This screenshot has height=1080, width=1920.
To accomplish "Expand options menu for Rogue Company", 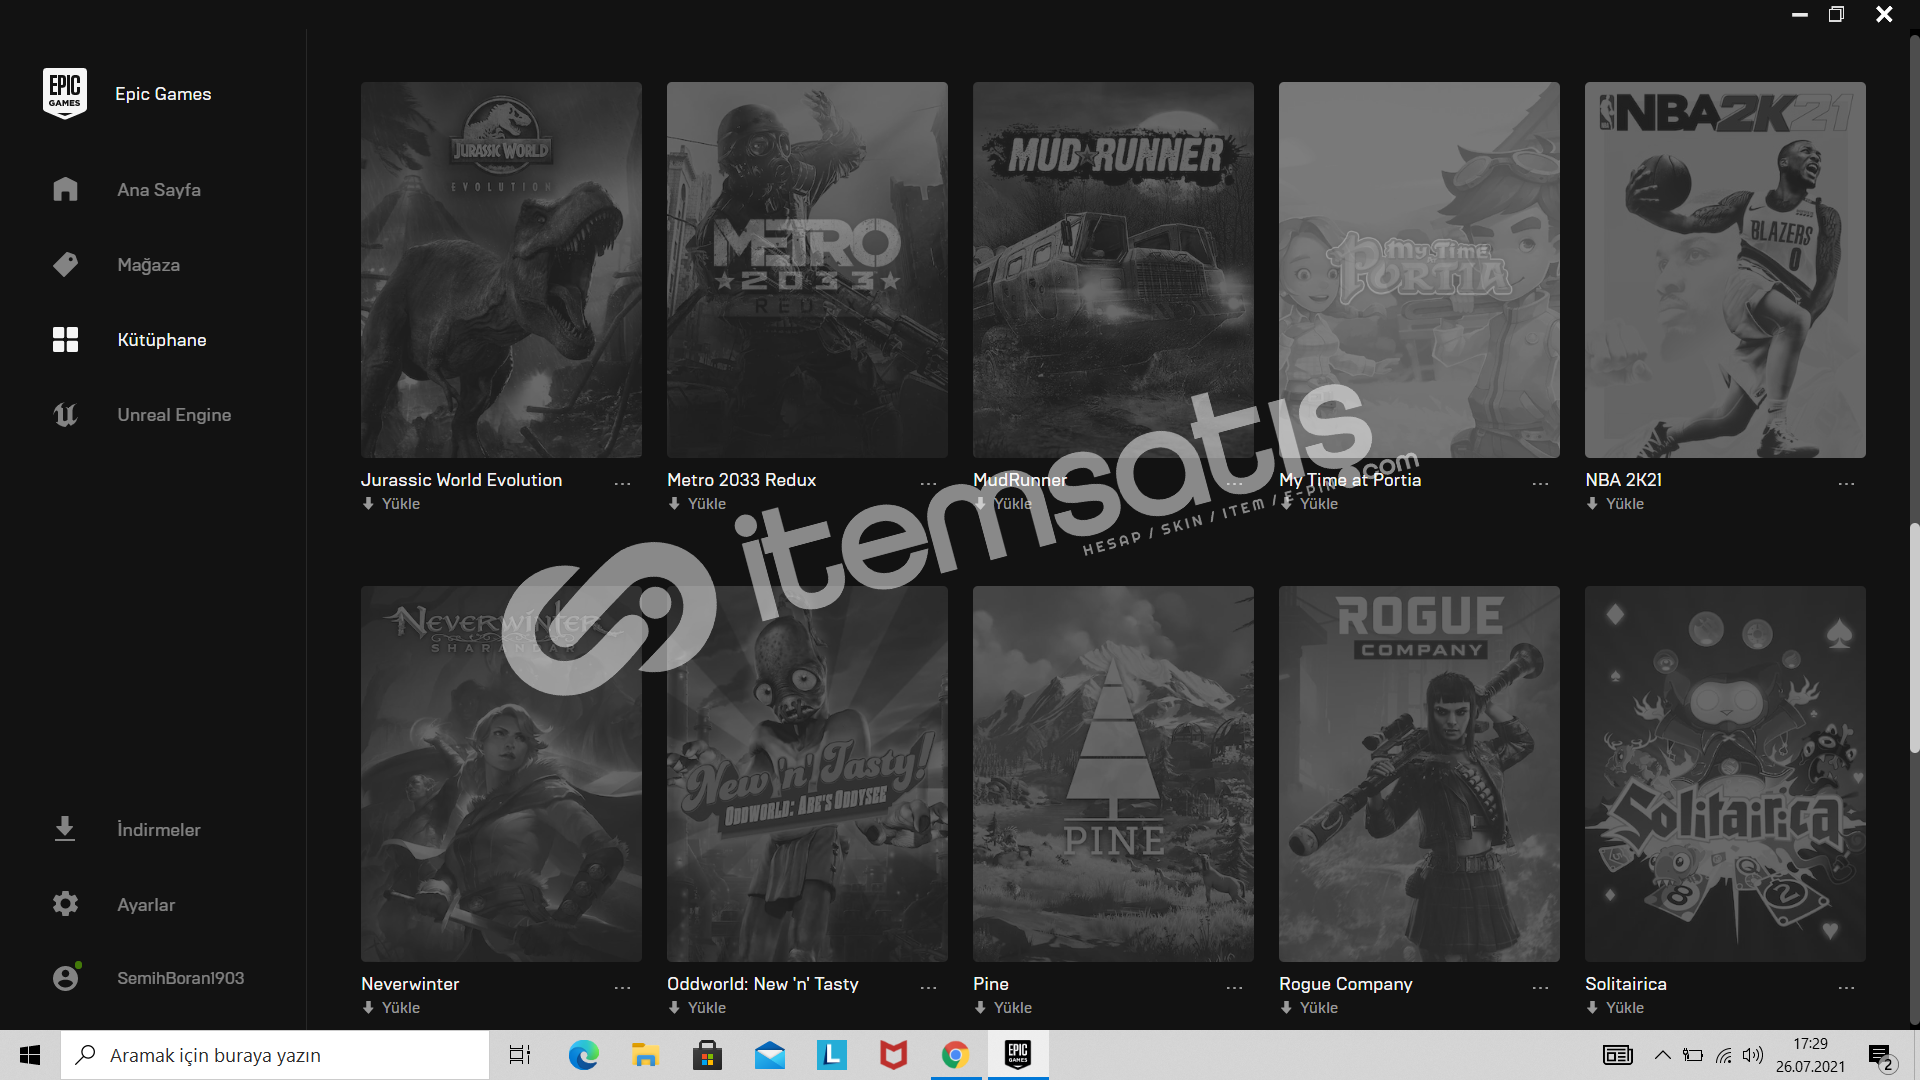I will coord(1540,987).
